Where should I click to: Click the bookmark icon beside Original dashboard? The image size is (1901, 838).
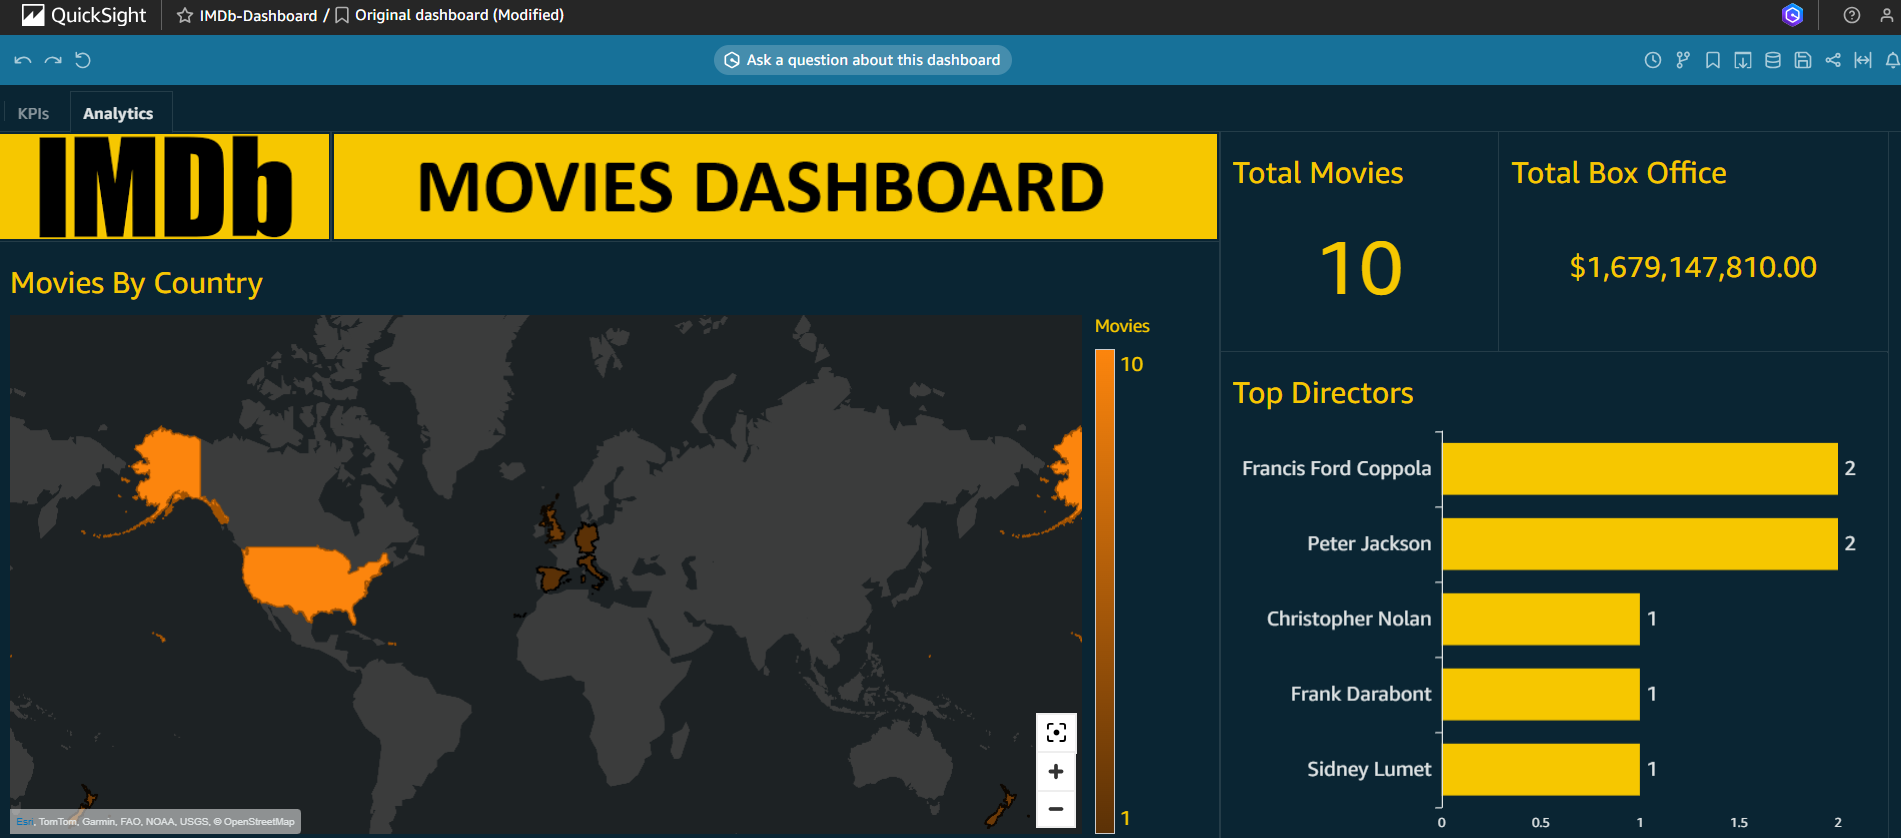(342, 15)
